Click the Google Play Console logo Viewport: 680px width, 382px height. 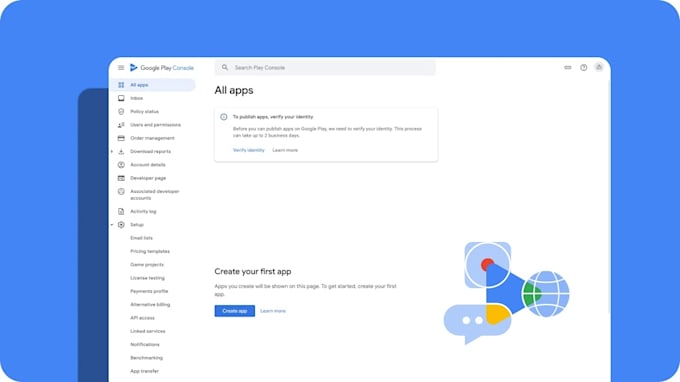(x=162, y=68)
